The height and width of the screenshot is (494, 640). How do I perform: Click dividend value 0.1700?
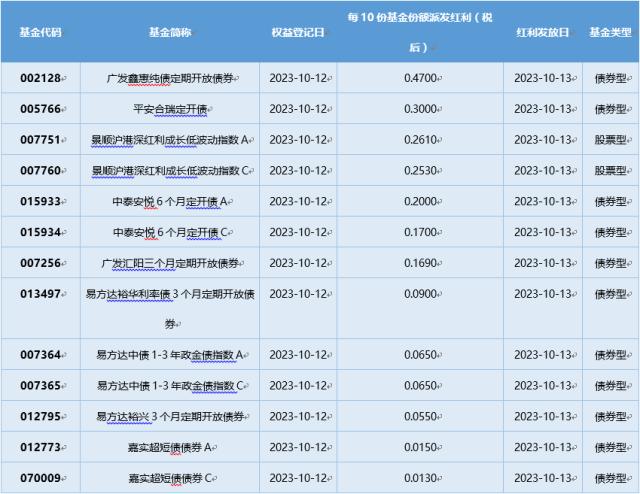click(x=420, y=232)
